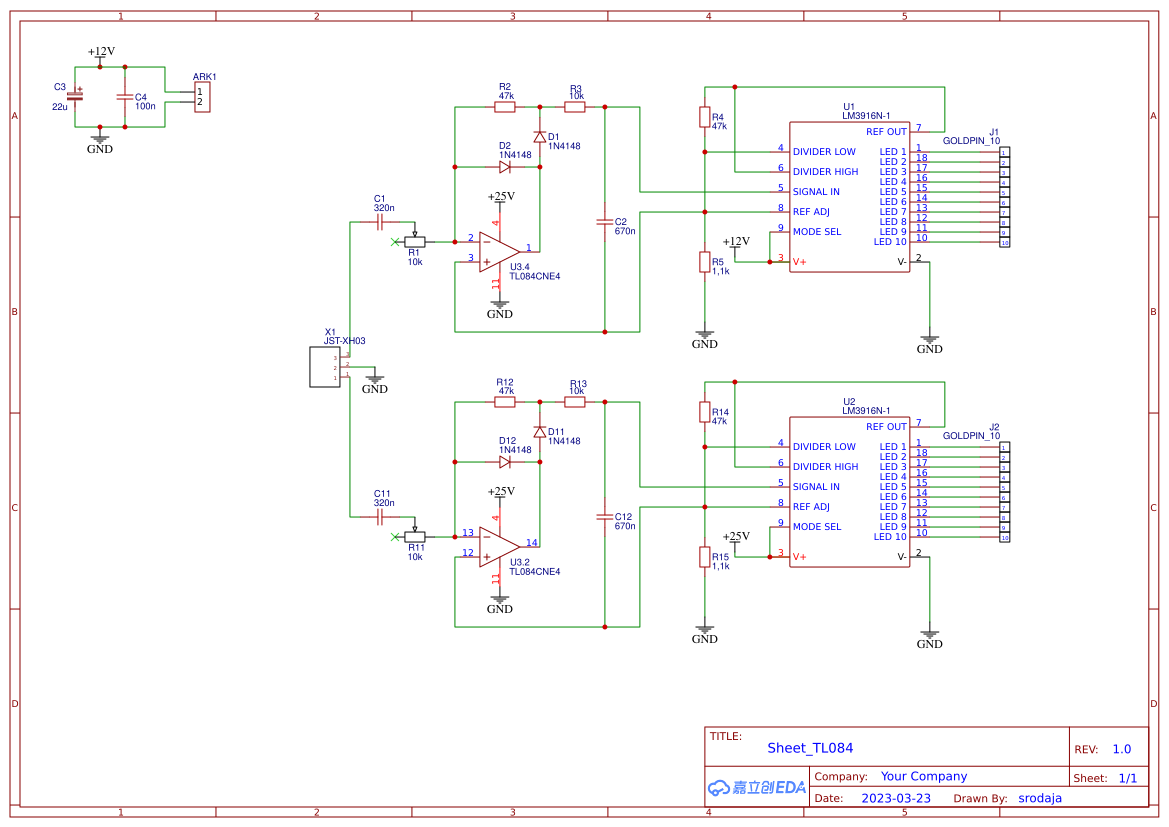Click the Sheet_TL084 title text
1169x827 pixels.
pyautogui.click(x=810, y=747)
